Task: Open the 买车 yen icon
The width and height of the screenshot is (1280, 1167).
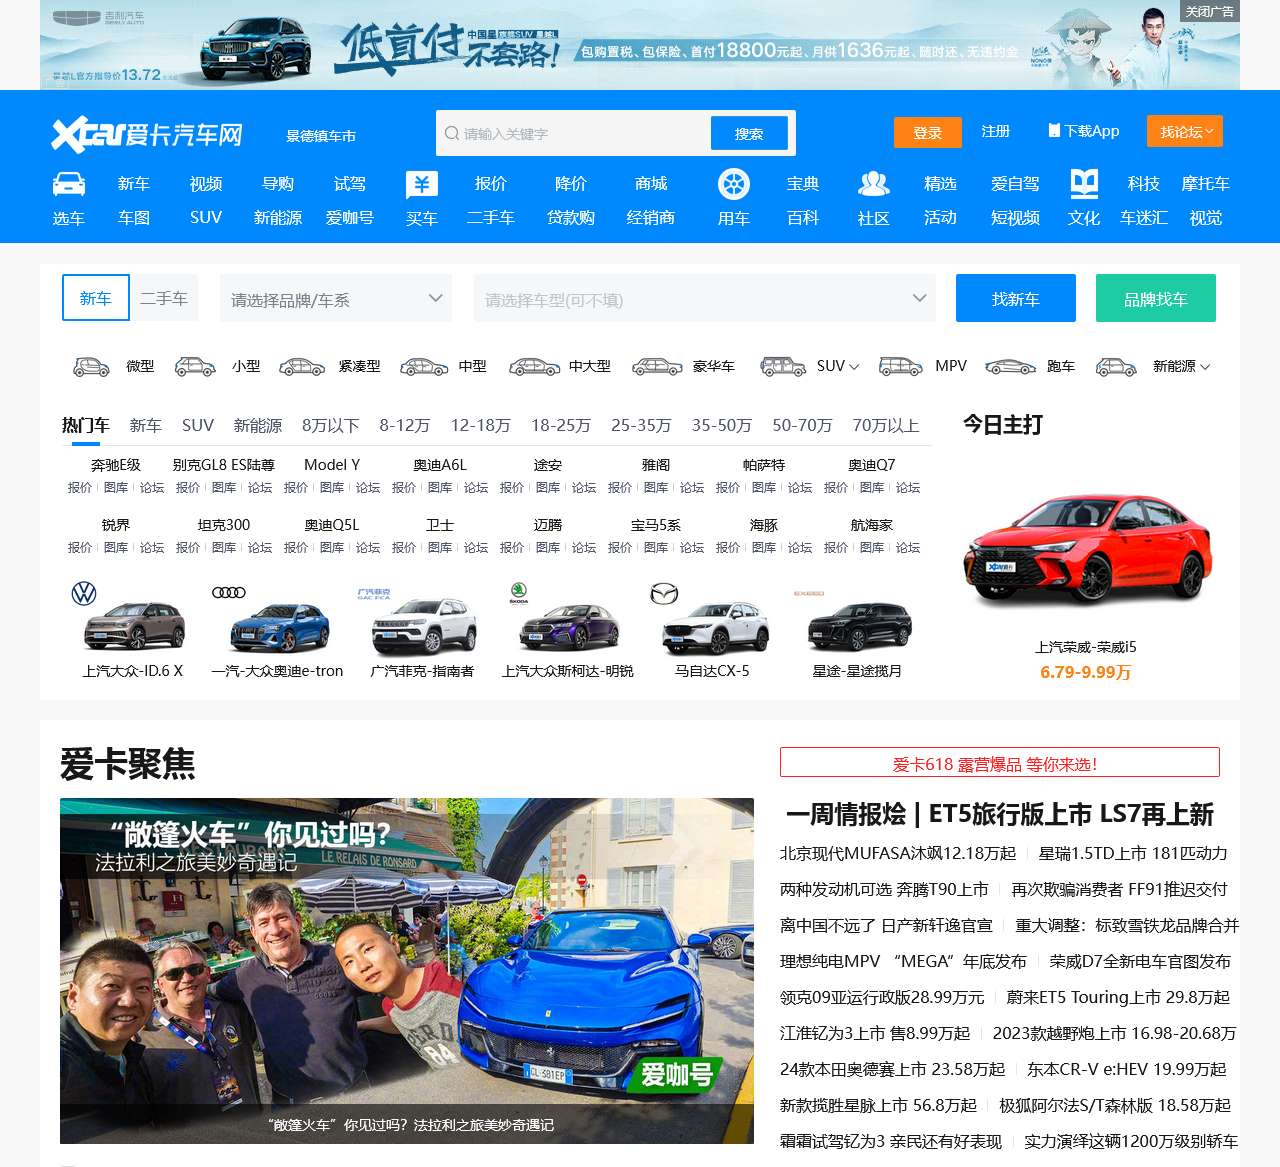Action: (421, 184)
